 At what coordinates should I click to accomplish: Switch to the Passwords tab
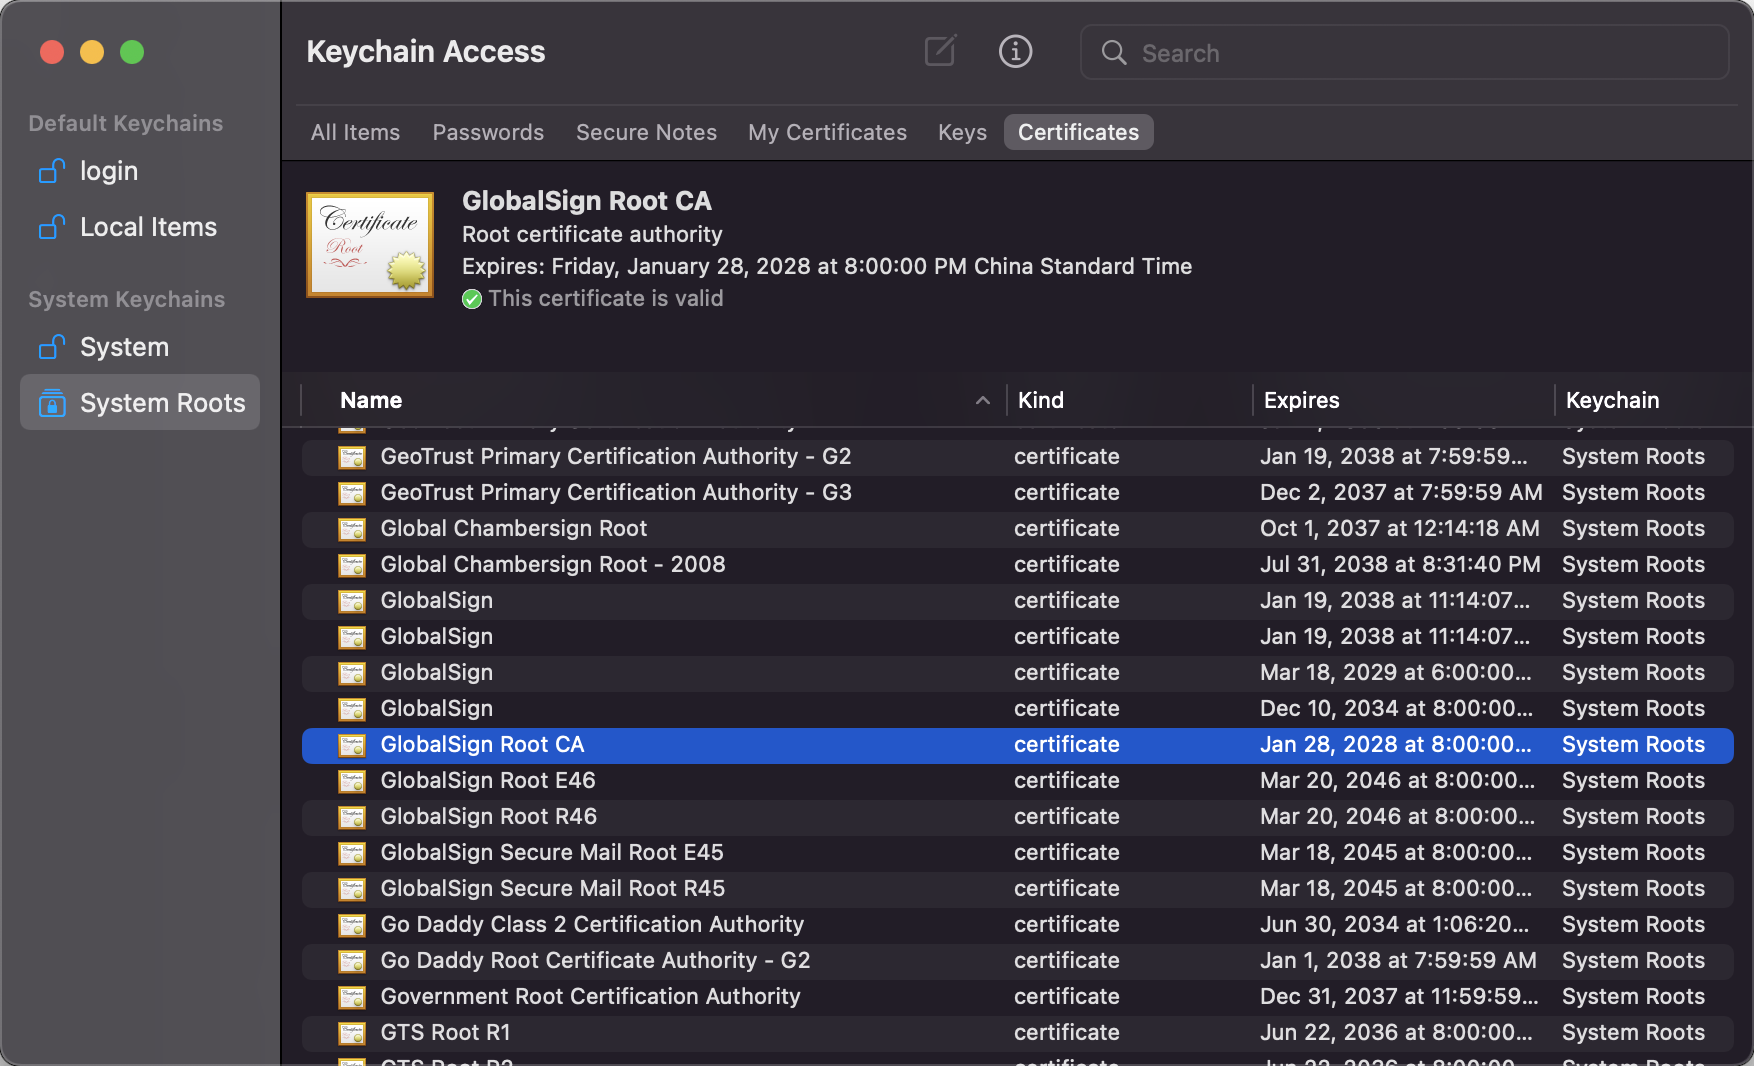(x=488, y=132)
